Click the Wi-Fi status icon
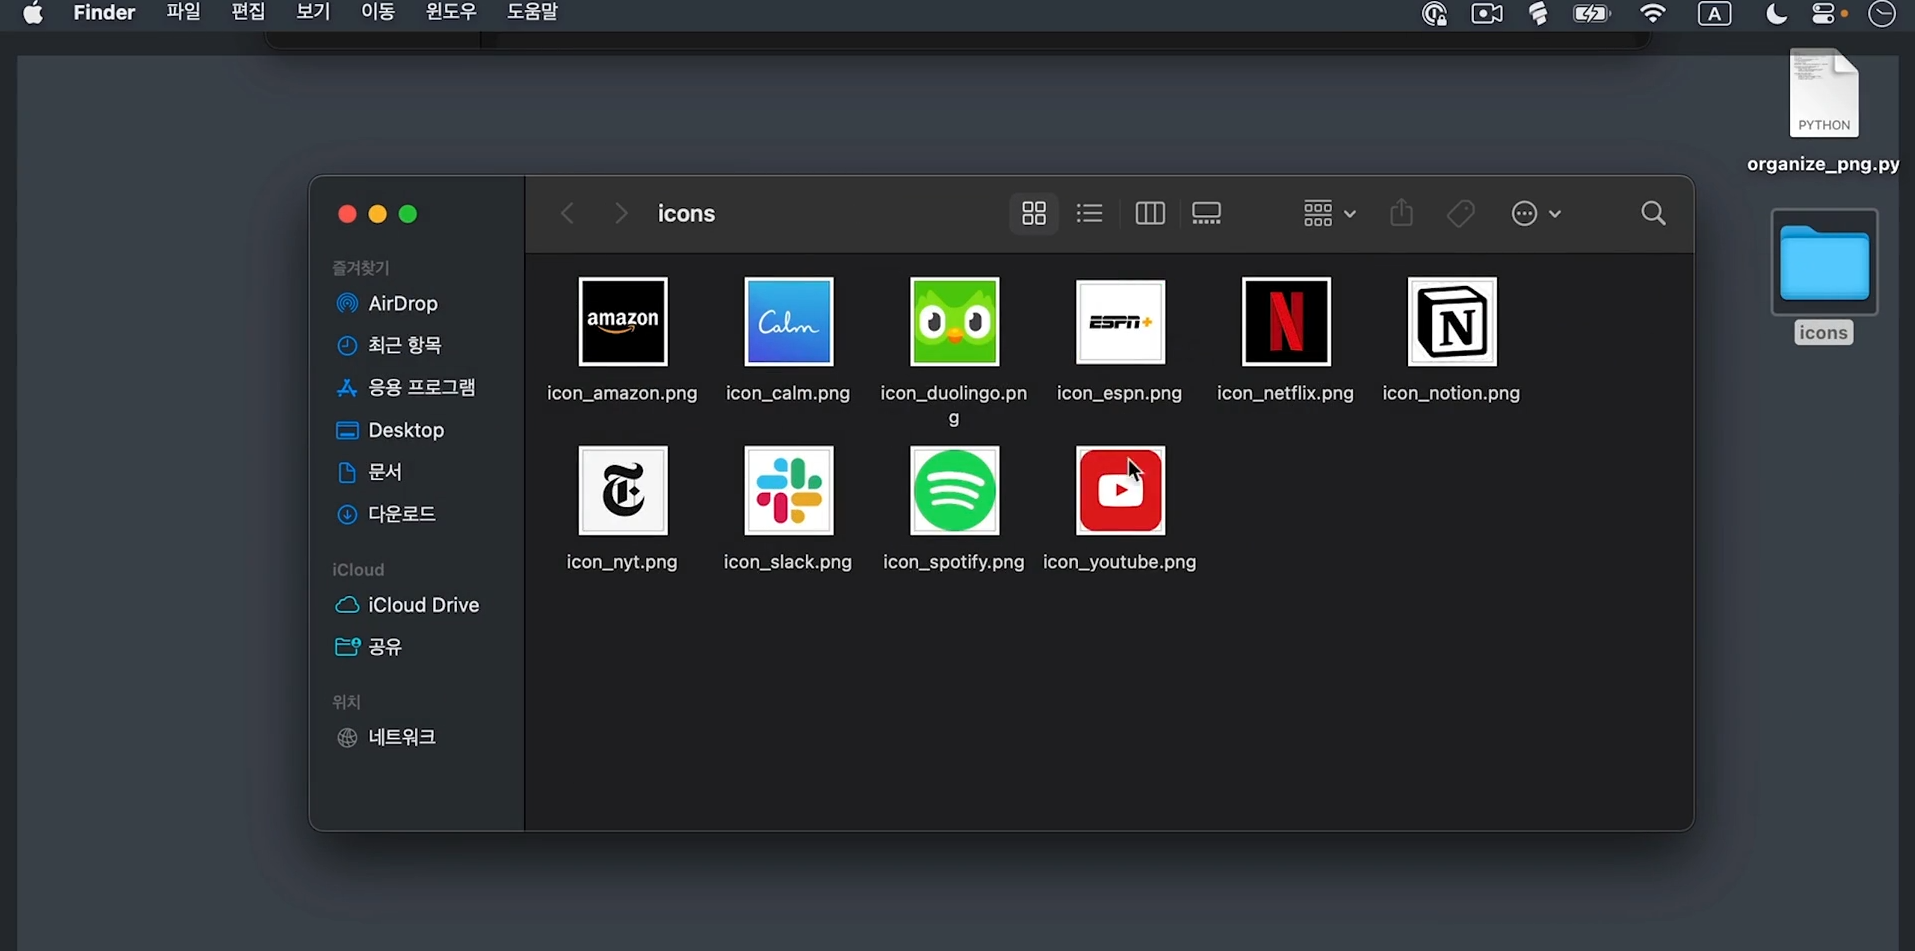Image resolution: width=1915 pixels, height=951 pixels. 1653,13
